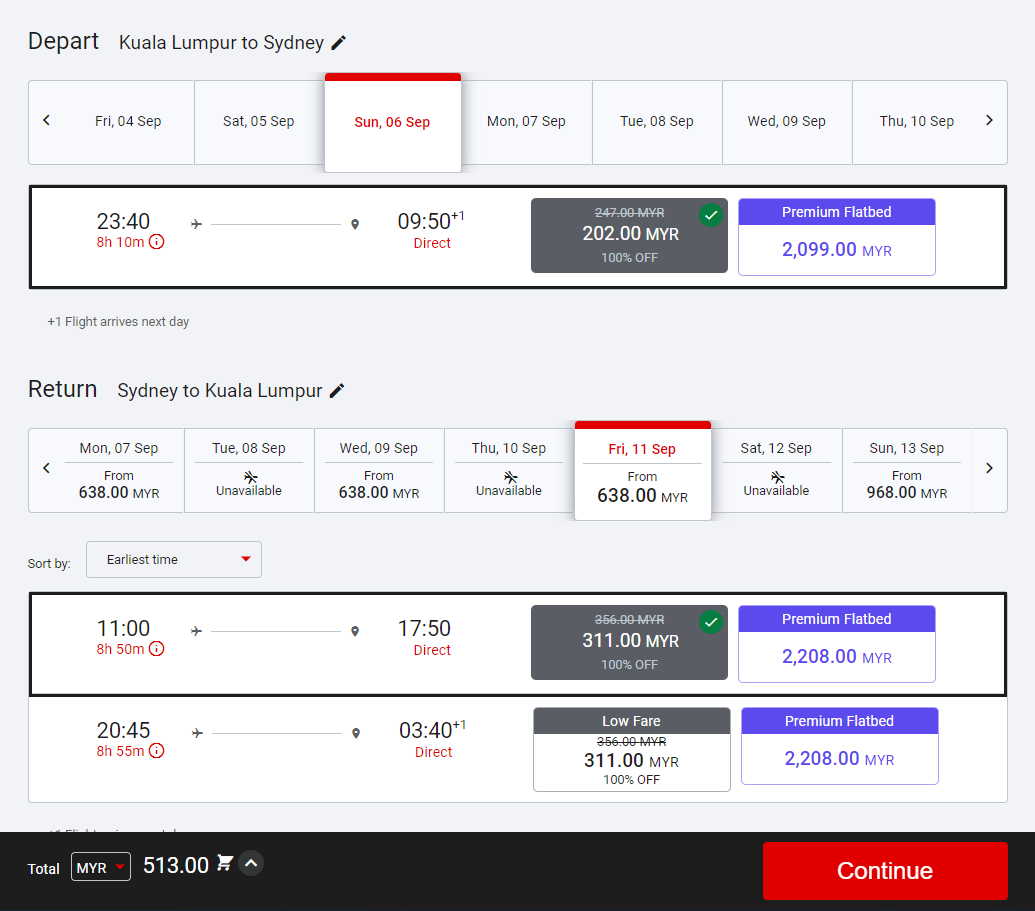Open the MYR currency dropdown
This screenshot has width=1035, height=911.
tap(101, 868)
